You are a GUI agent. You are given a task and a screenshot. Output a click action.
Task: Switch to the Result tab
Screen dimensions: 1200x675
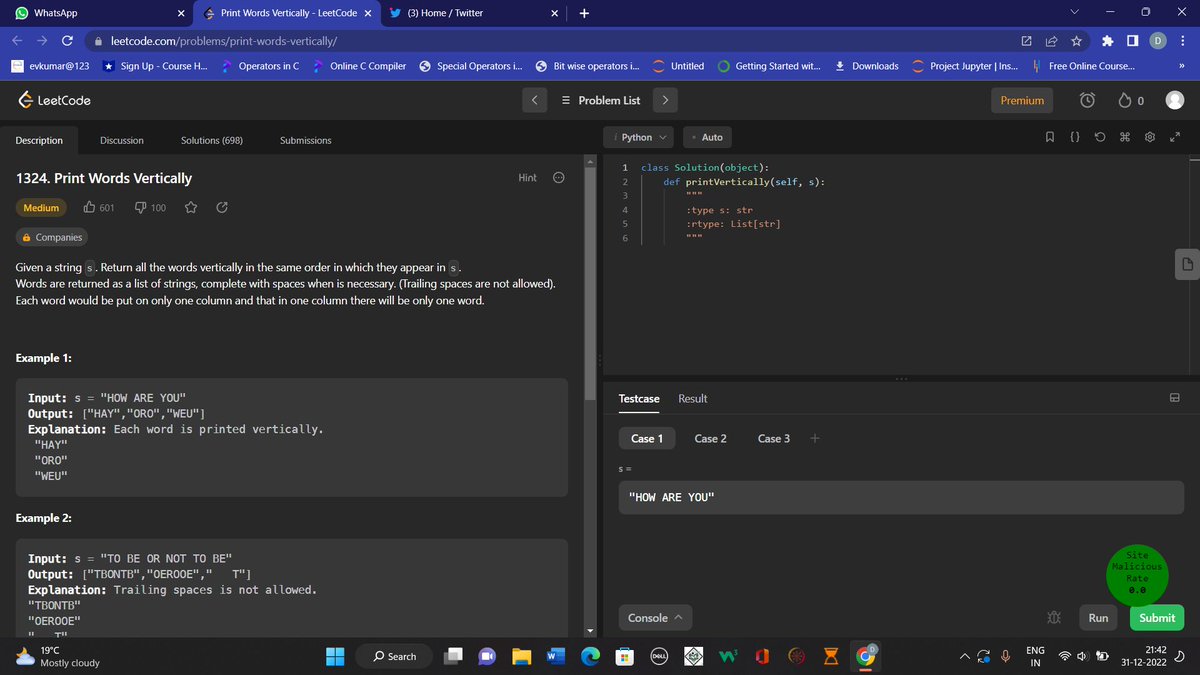(x=692, y=398)
